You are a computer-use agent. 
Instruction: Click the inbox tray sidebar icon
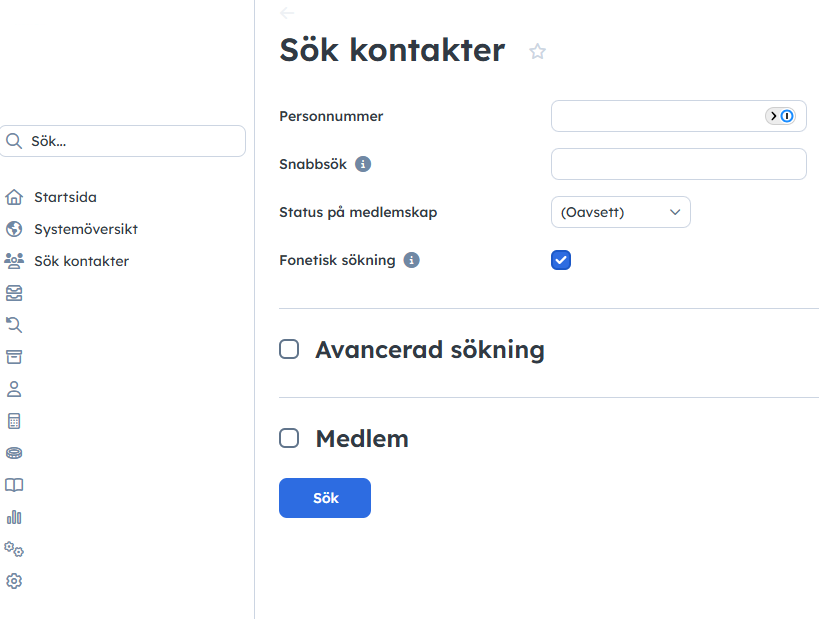14,293
